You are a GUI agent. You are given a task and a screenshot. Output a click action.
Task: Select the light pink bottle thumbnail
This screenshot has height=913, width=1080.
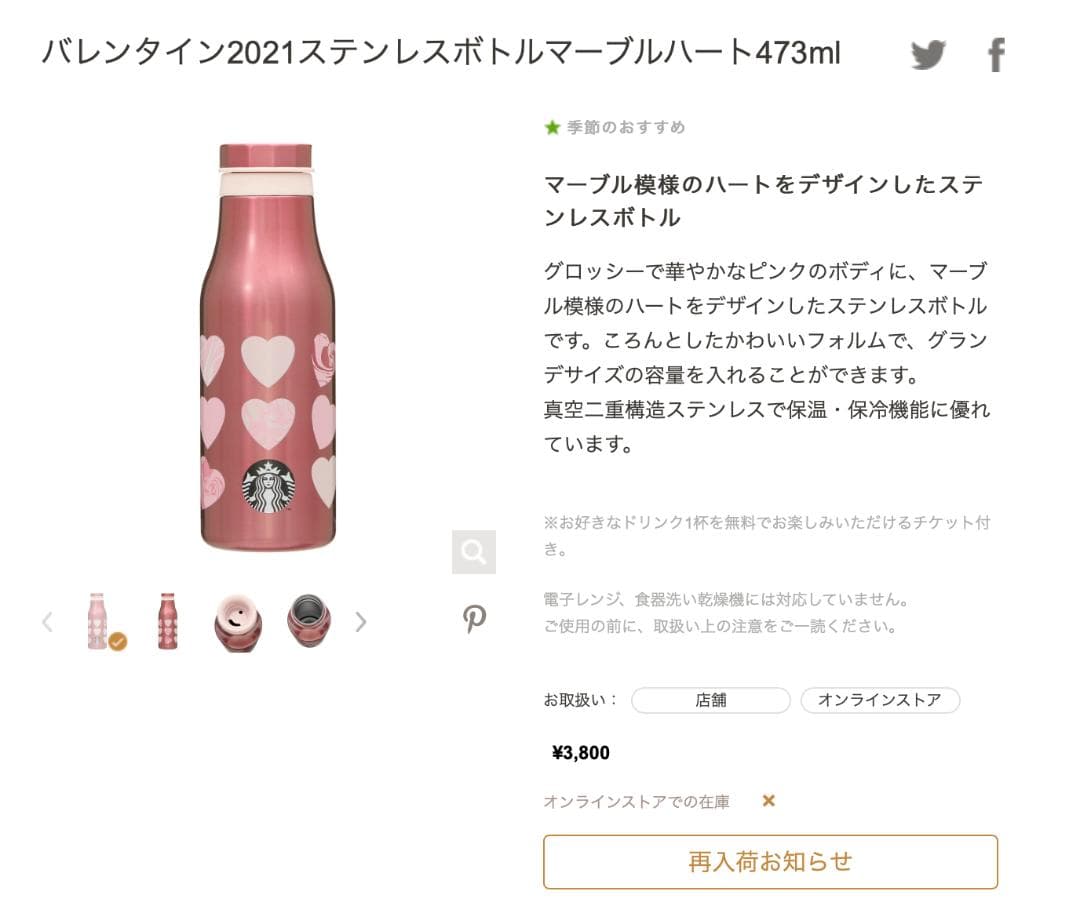coord(98,621)
